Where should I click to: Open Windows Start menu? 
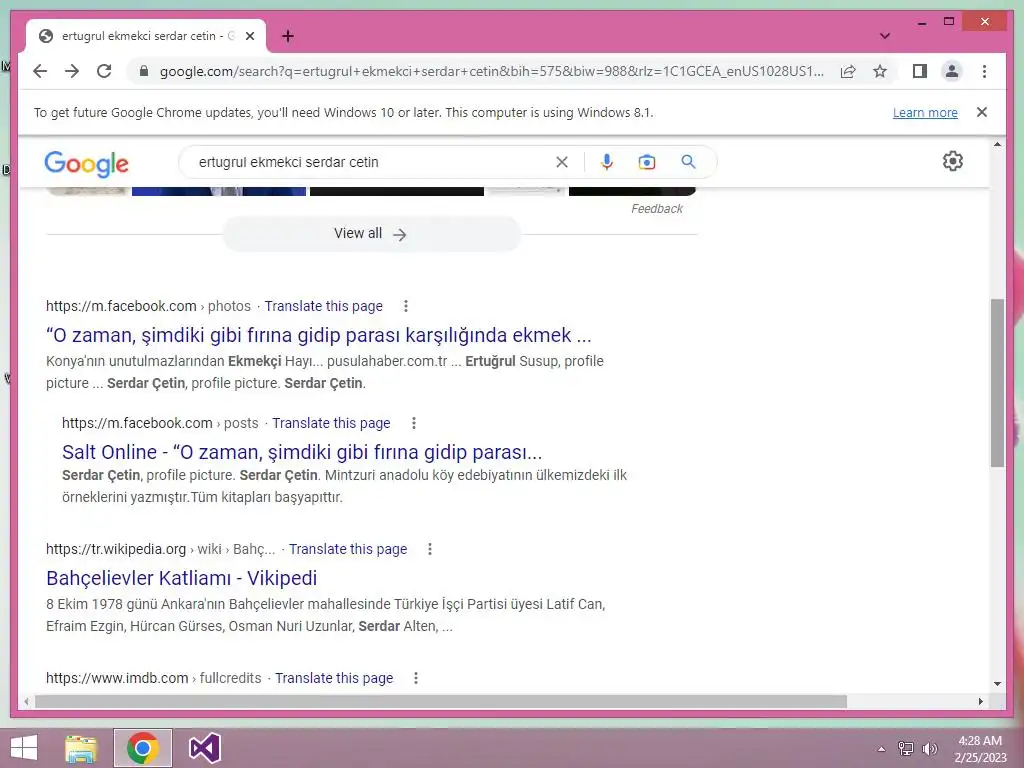click(24, 748)
